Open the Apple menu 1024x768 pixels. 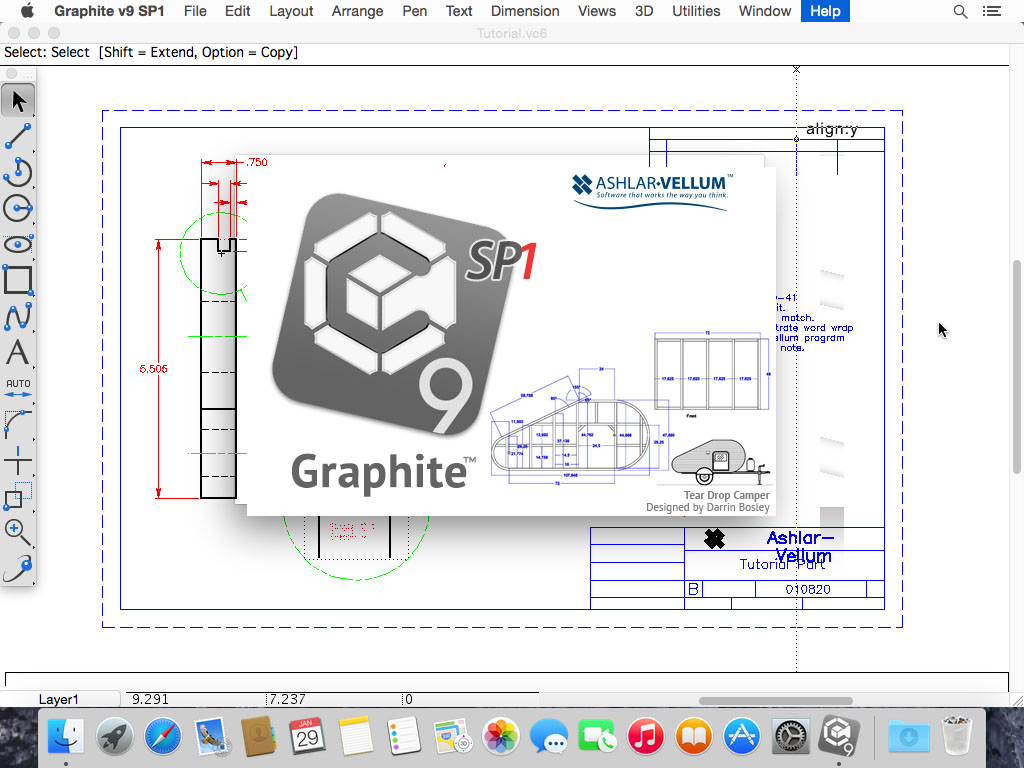point(27,11)
